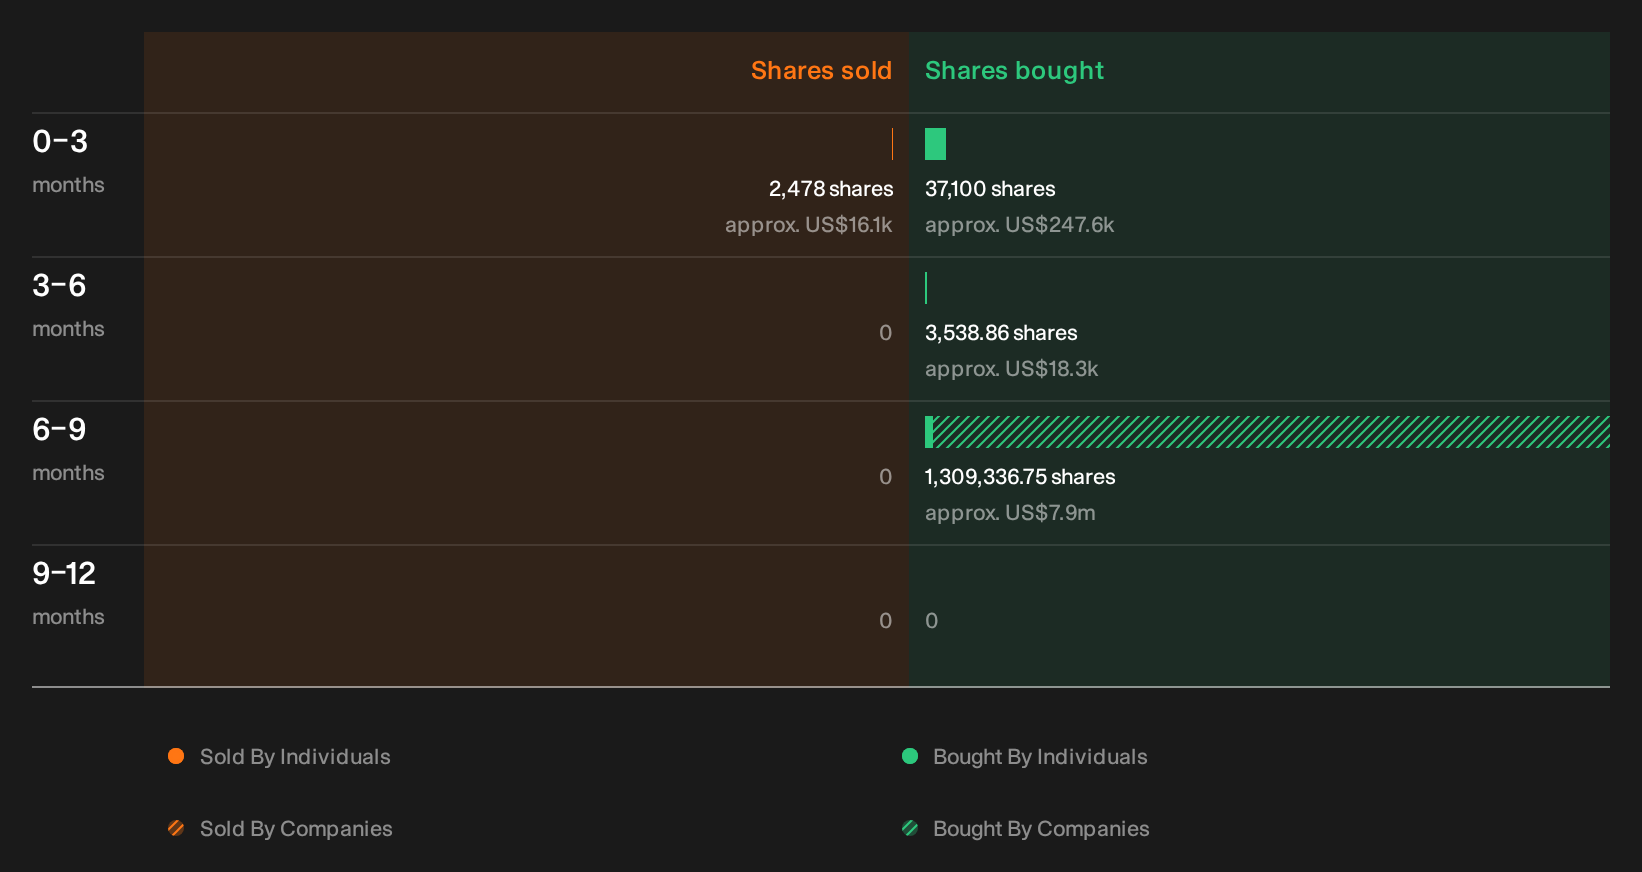
Task: Click the thin green bought bar for 3-6 months
Action: [x=926, y=288]
